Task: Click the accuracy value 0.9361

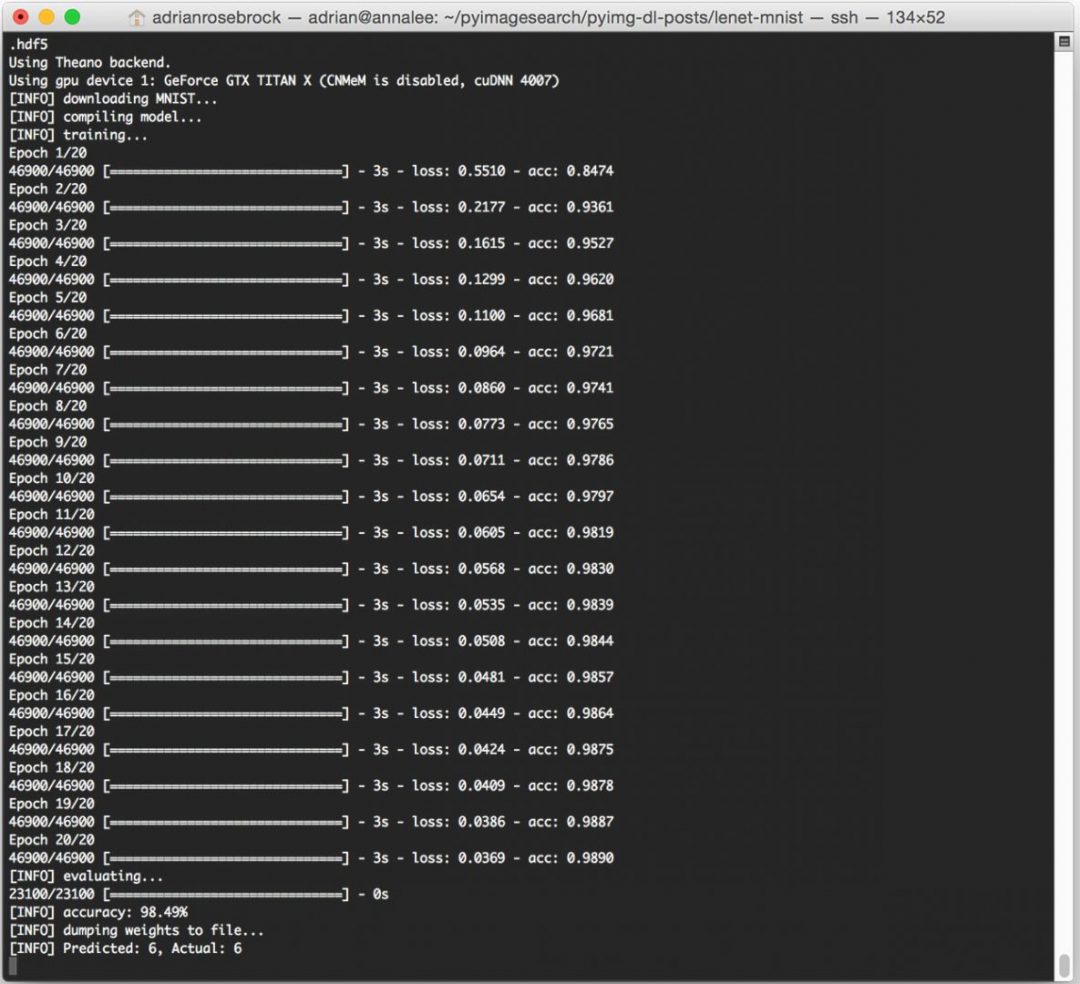Action: click(590, 207)
